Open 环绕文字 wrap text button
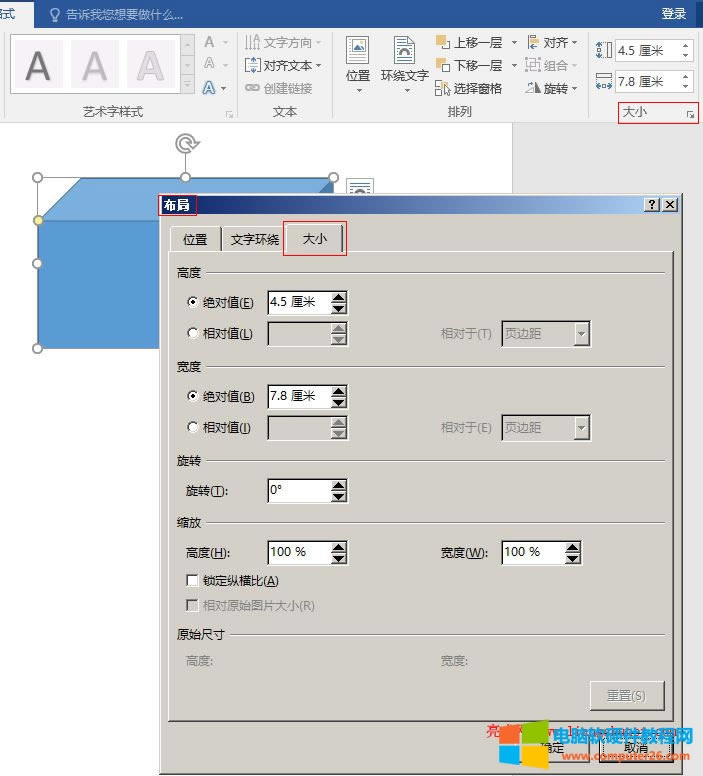Image resolution: width=703 pixels, height=776 pixels. pyautogui.click(x=404, y=64)
